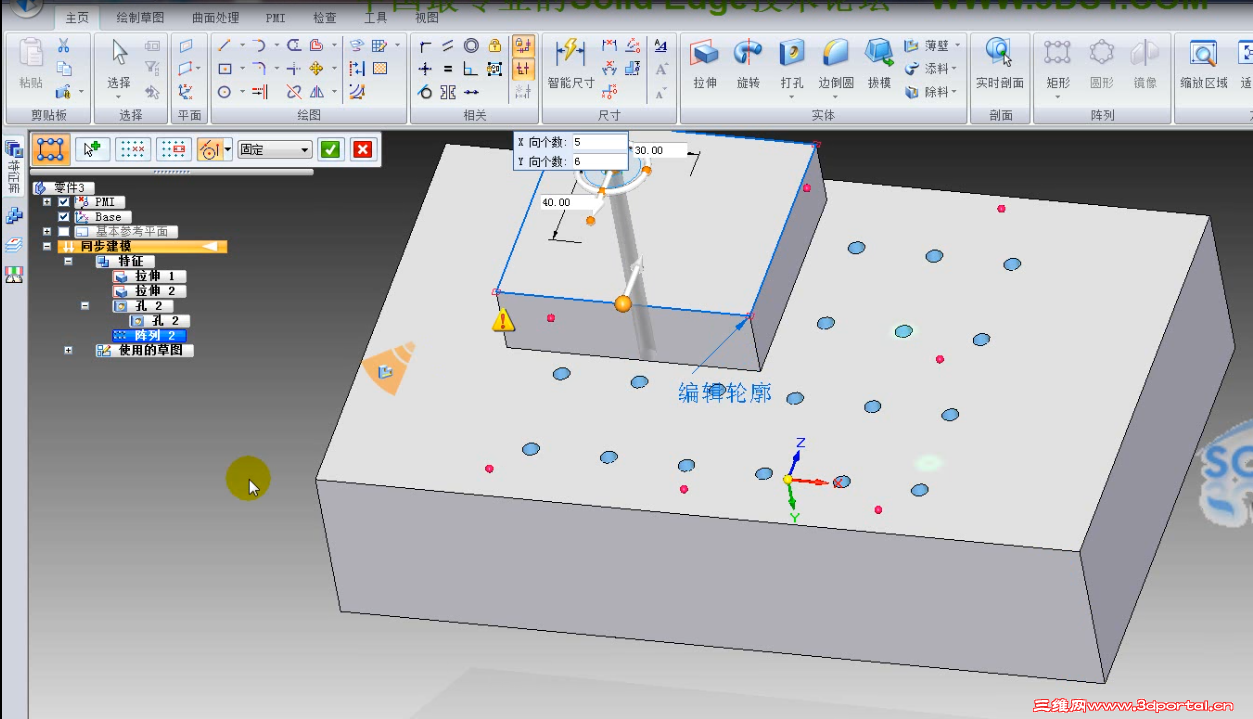
Task: Click the scissors cut icon
Action: click(63, 46)
